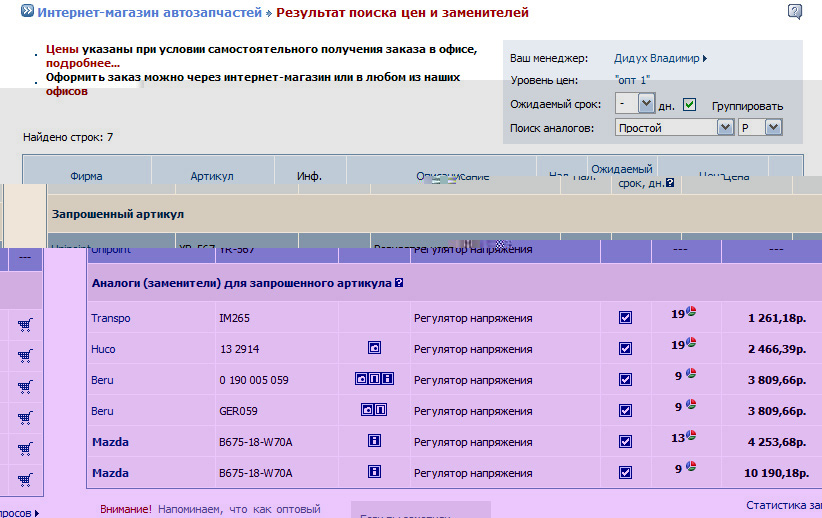822x518 pixels.
Task: Sort by Артикул column header
Action: pos(211,176)
